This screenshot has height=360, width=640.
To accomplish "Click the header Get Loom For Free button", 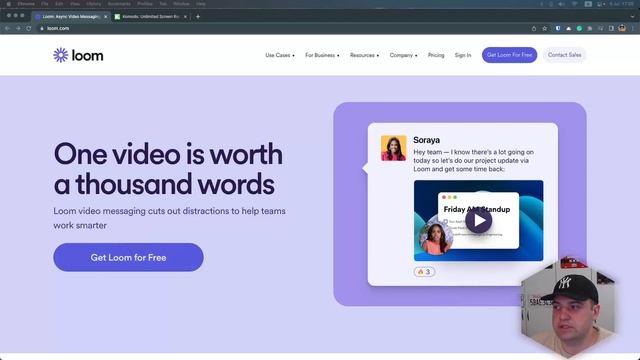I will click(509, 55).
